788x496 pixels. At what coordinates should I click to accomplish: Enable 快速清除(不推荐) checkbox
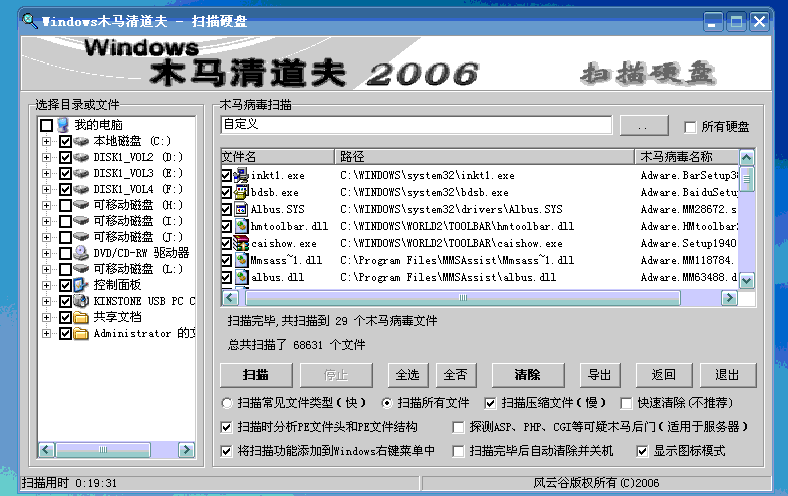(x=626, y=403)
